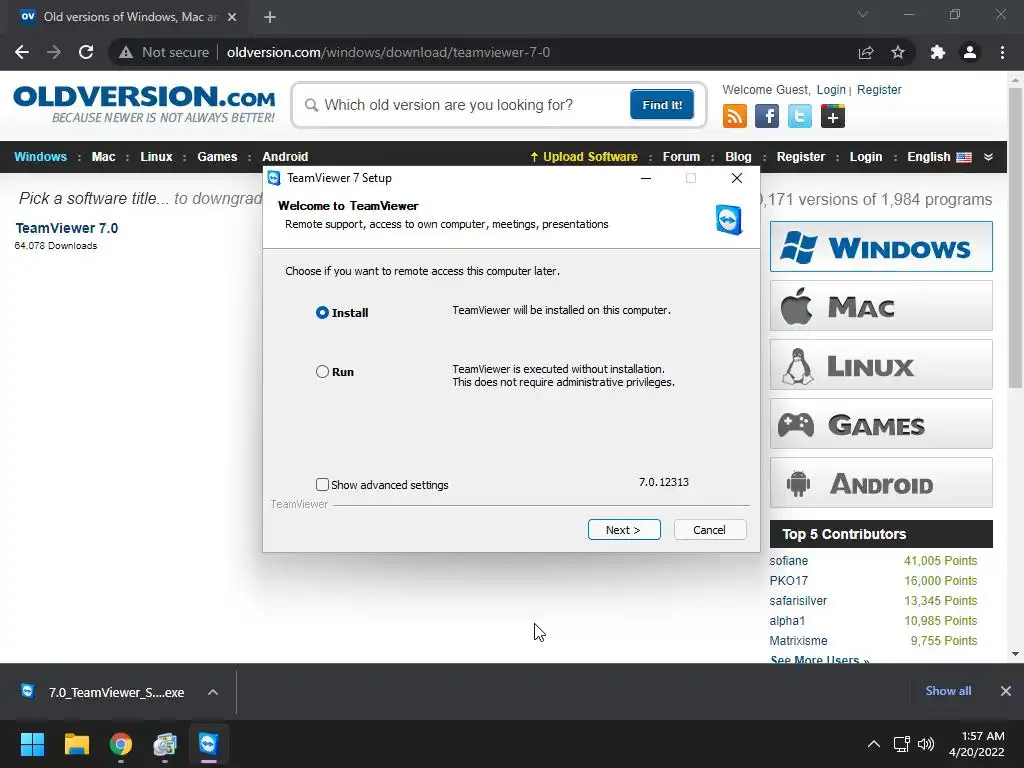Open contributor PKO17 profile
This screenshot has height=768, width=1024.
click(x=788, y=581)
